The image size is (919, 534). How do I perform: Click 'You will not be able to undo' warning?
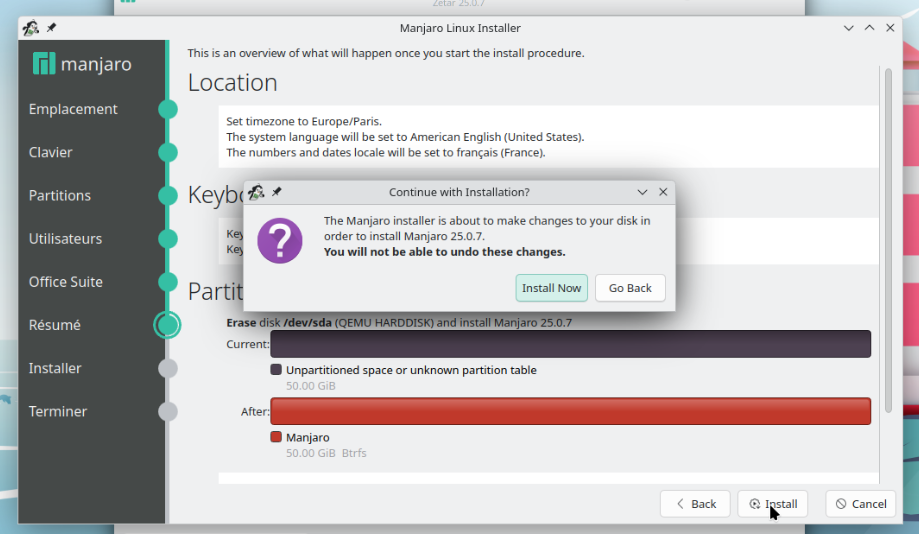(444, 252)
